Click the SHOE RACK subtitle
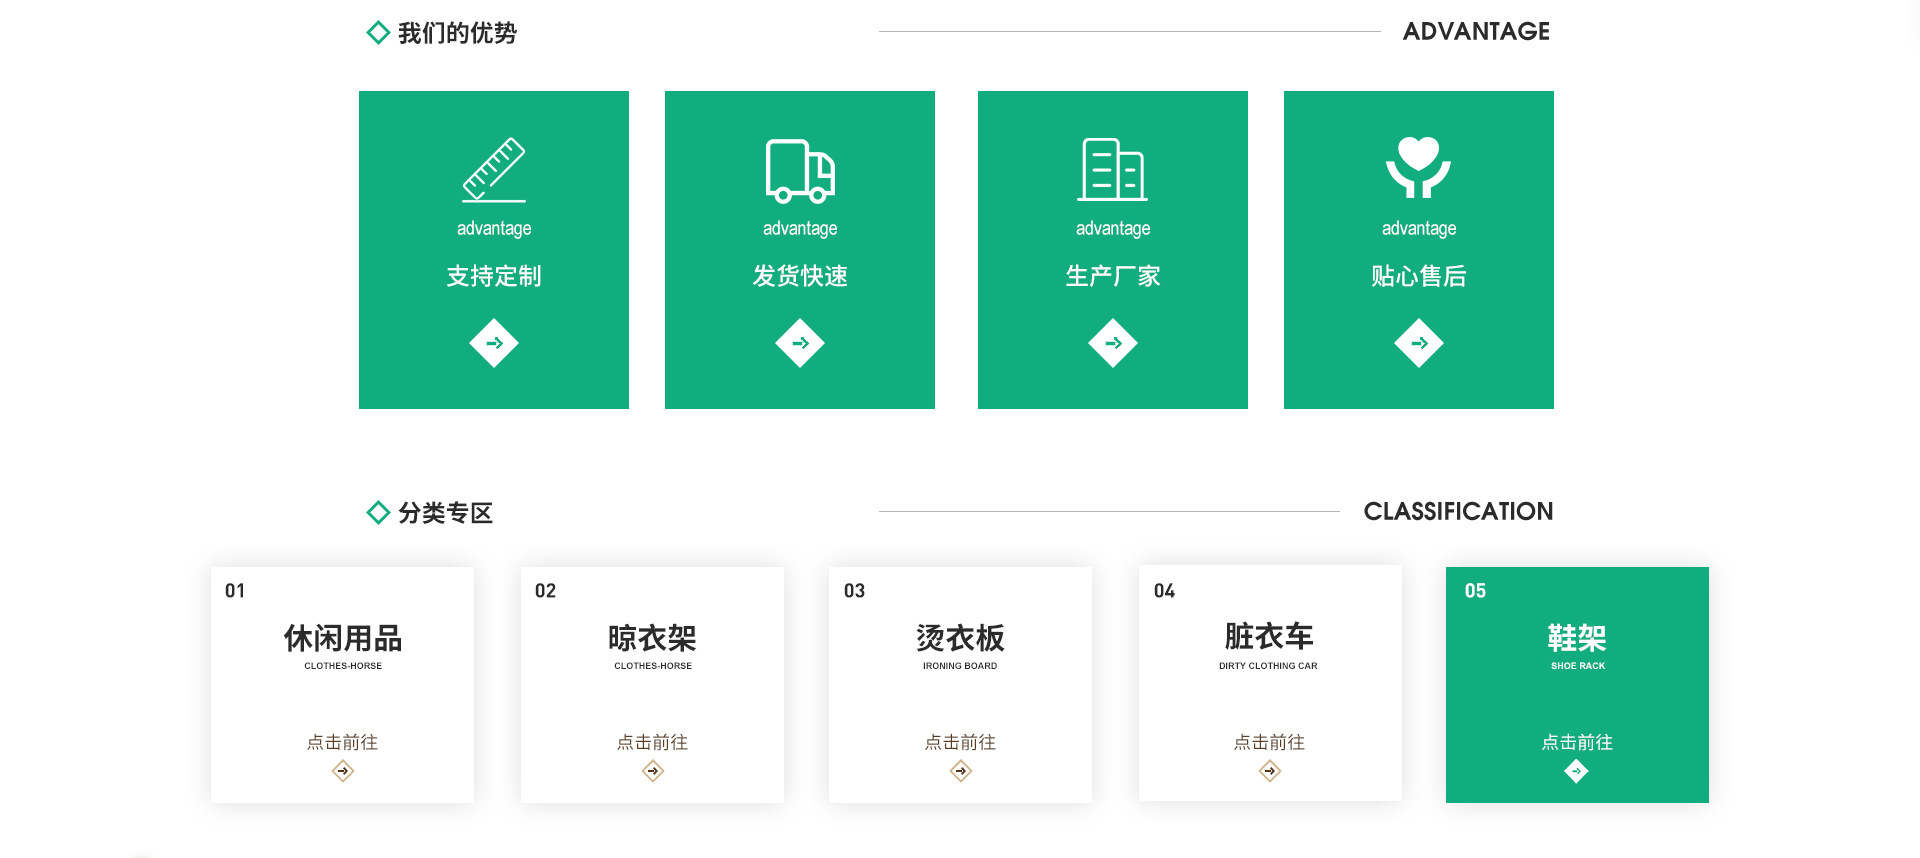Image resolution: width=1920 pixels, height=858 pixels. pos(1578,666)
